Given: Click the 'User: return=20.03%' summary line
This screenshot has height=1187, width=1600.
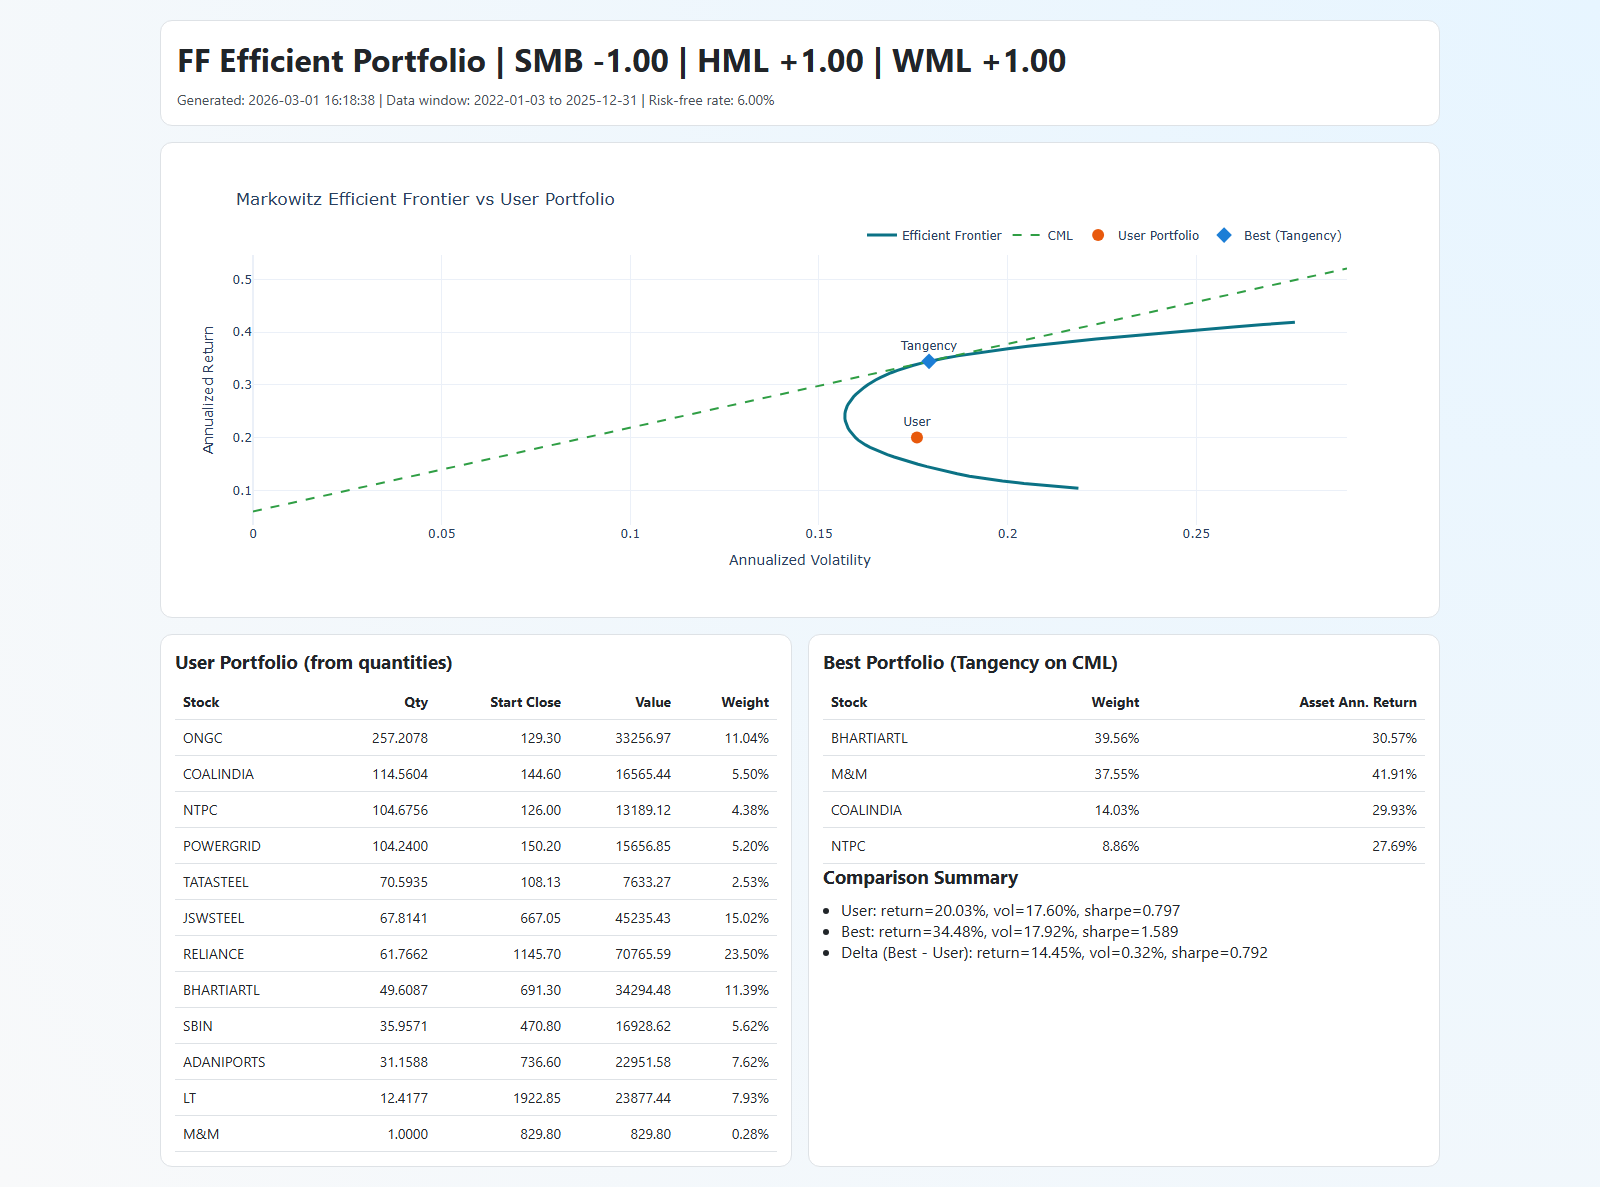Looking at the screenshot, I should click(x=1011, y=911).
